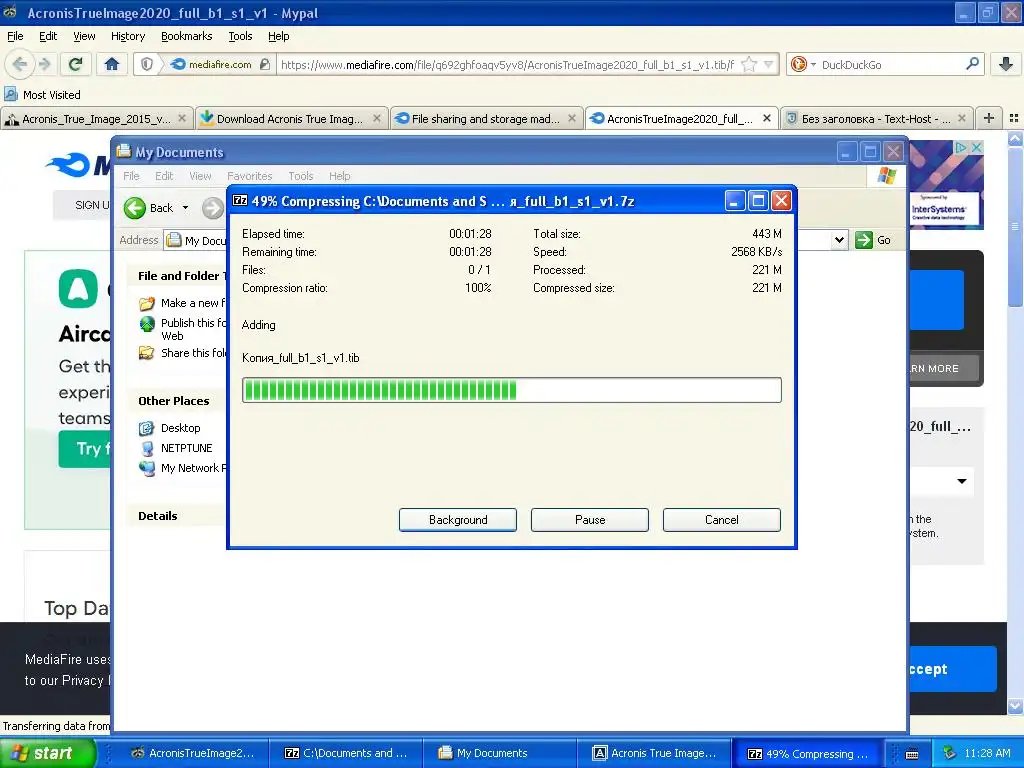Switch to the Text-Host tab
Image resolution: width=1024 pixels, height=768 pixels.
(875, 119)
